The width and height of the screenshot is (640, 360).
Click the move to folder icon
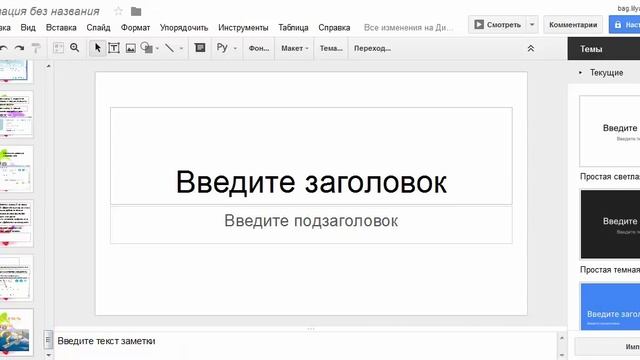[136, 11]
